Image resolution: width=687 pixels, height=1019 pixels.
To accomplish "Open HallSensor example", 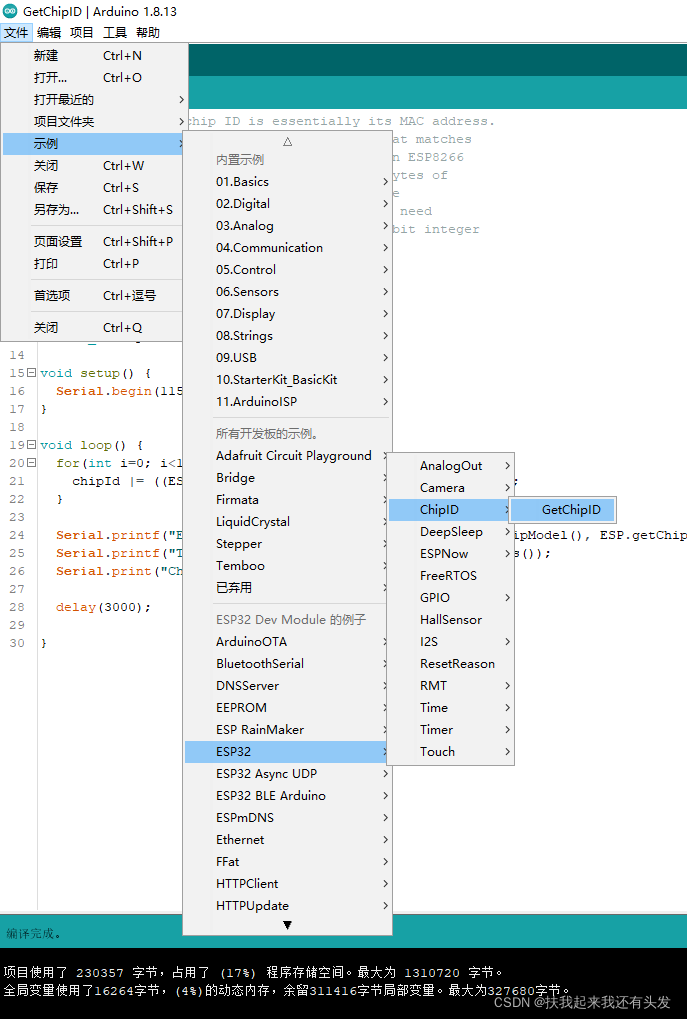I will tap(451, 620).
